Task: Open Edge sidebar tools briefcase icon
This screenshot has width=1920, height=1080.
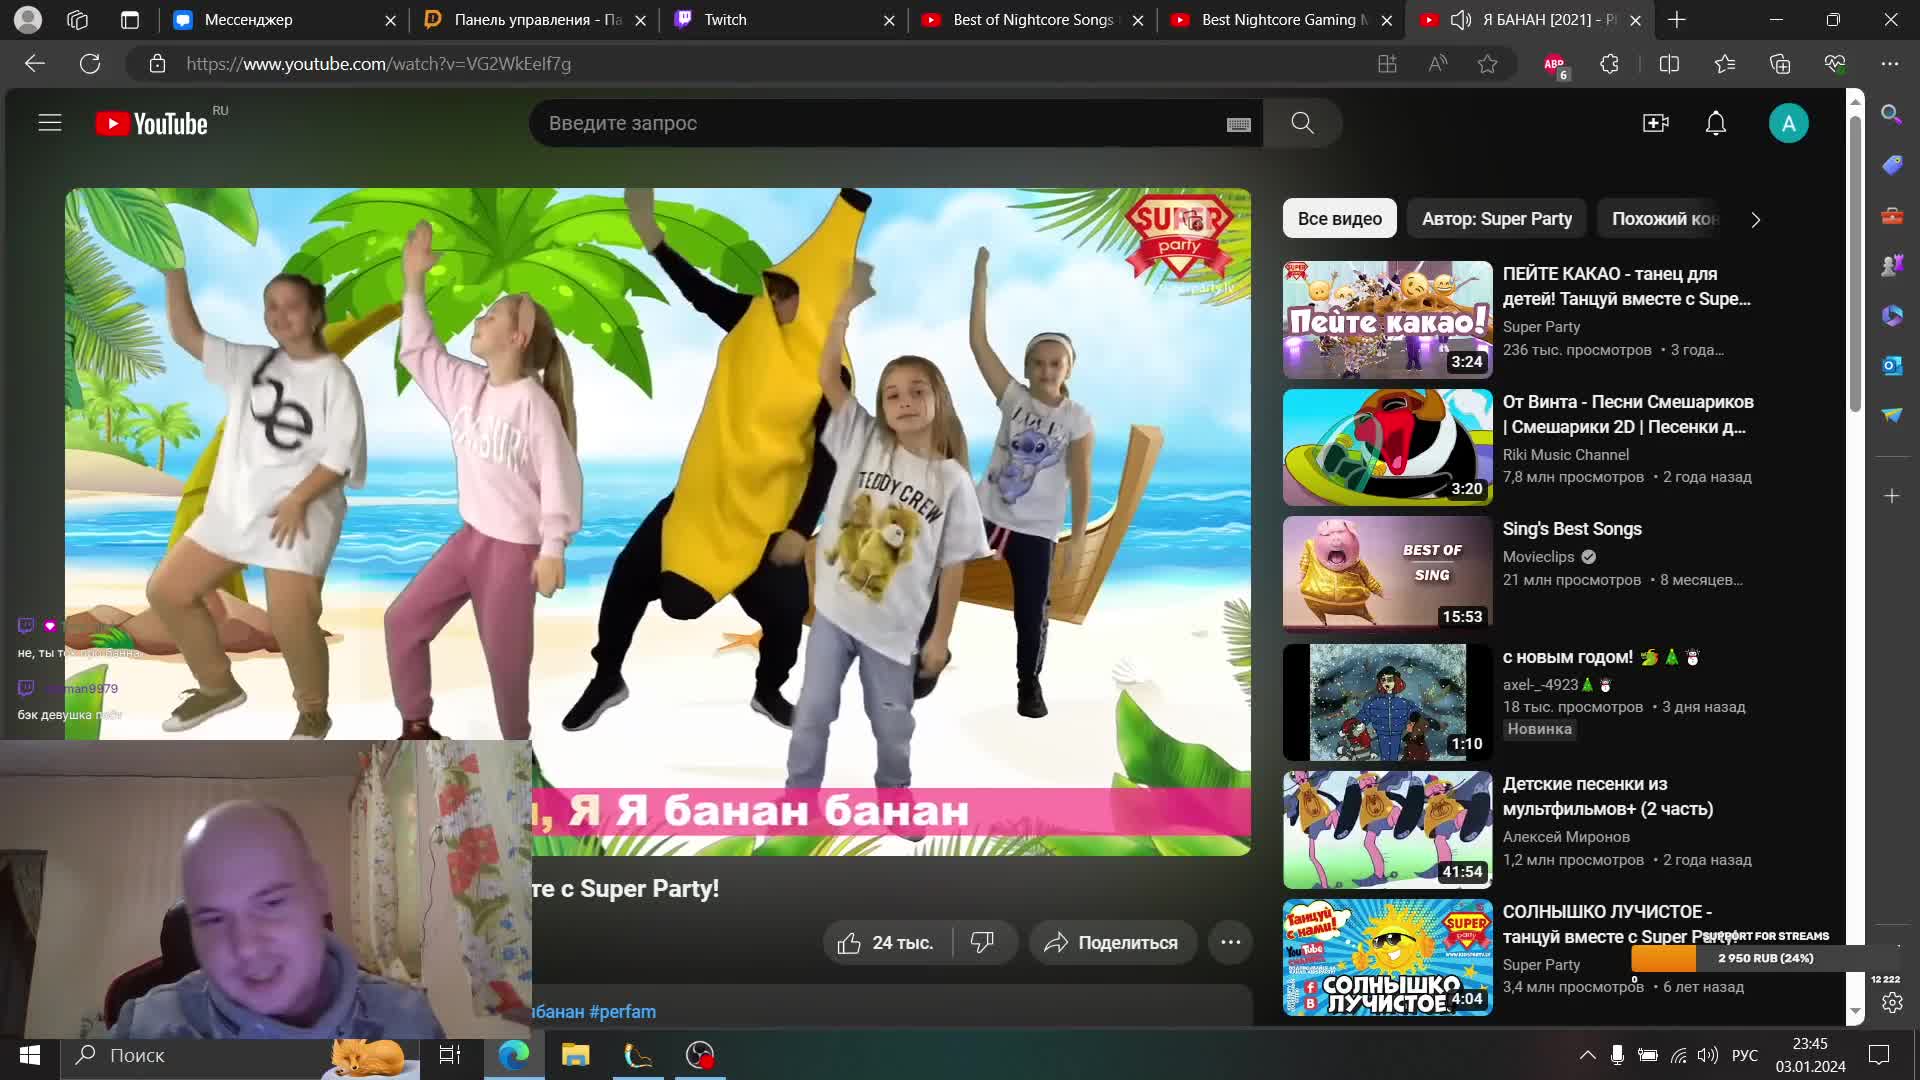Action: pyautogui.click(x=1891, y=215)
